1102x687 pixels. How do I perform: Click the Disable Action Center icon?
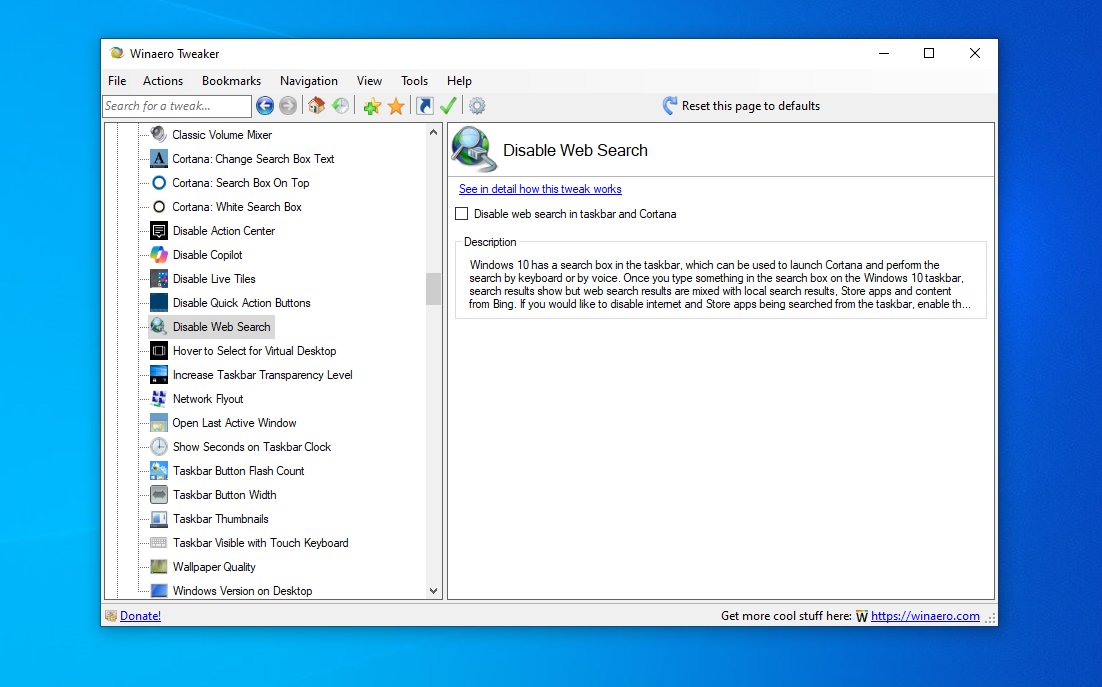coord(159,230)
